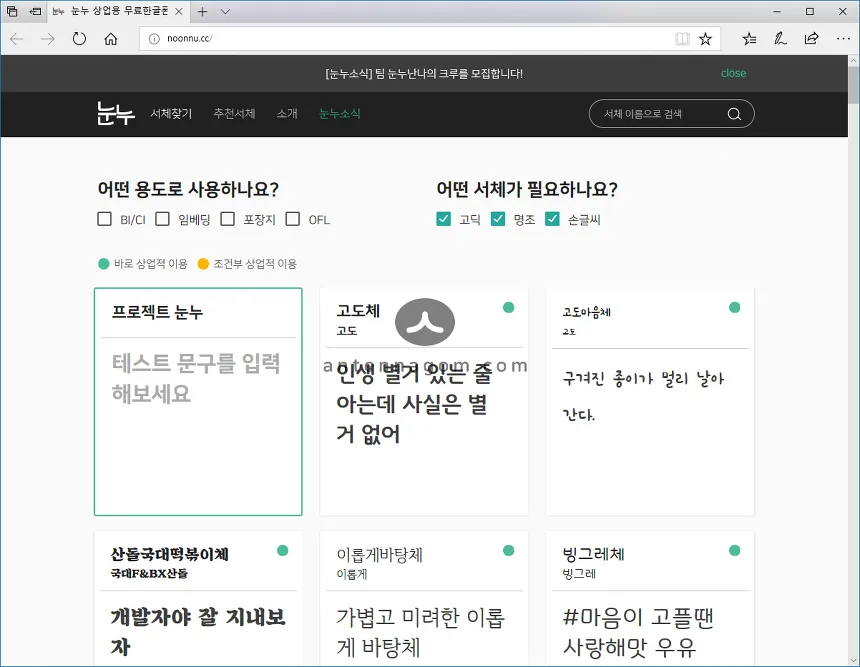This screenshot has width=860, height=667.
Task: Click the magnifier icon in font search
Action: 734,114
